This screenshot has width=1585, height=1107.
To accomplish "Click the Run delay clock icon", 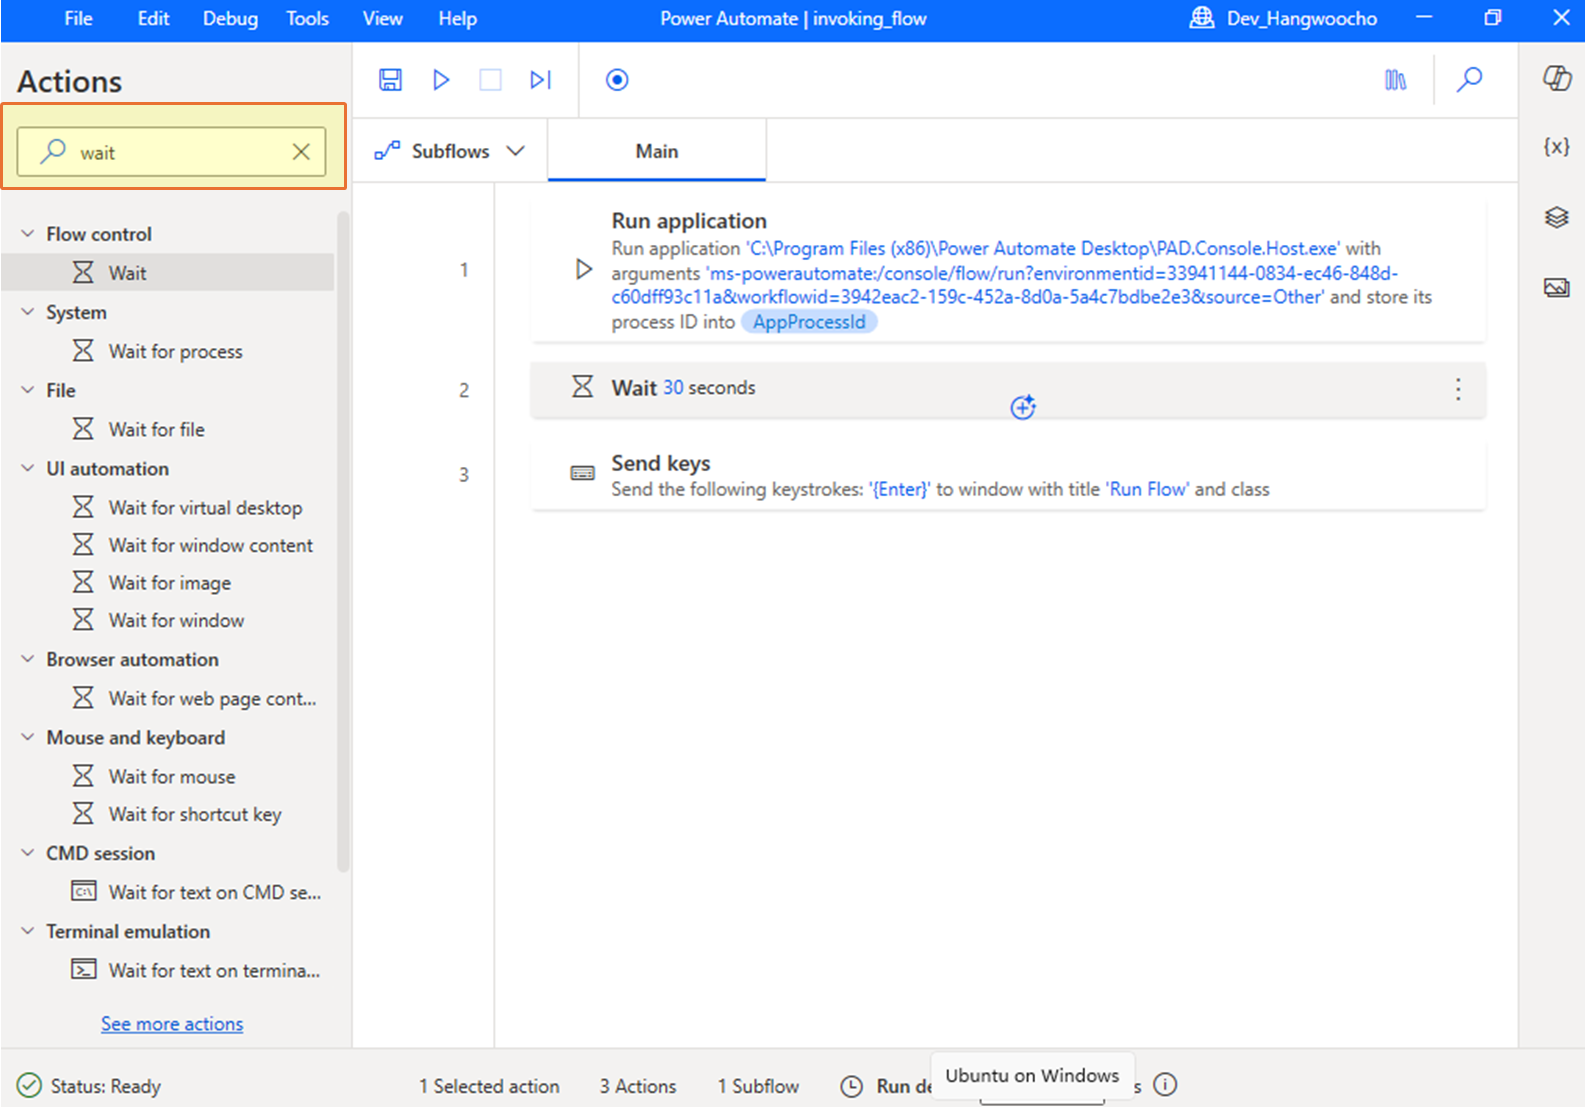I will 851,1086.
